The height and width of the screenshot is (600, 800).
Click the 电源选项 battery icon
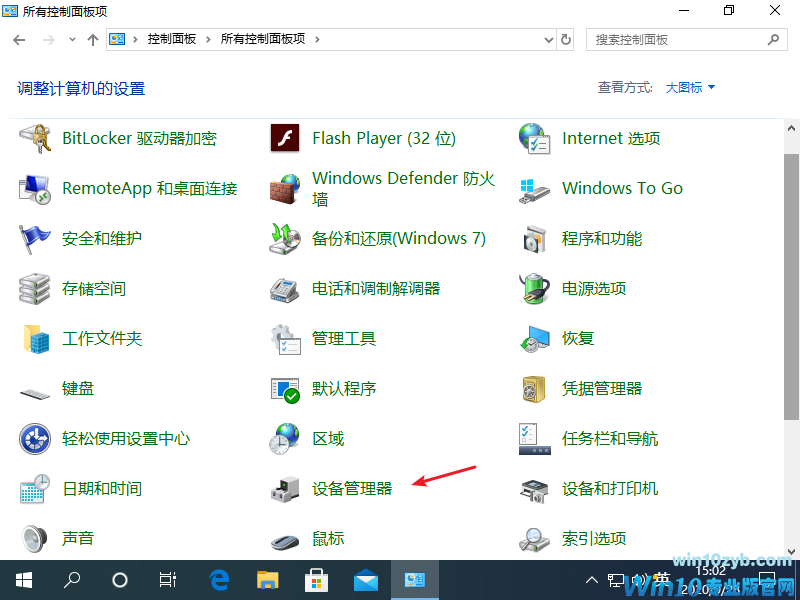(x=535, y=289)
